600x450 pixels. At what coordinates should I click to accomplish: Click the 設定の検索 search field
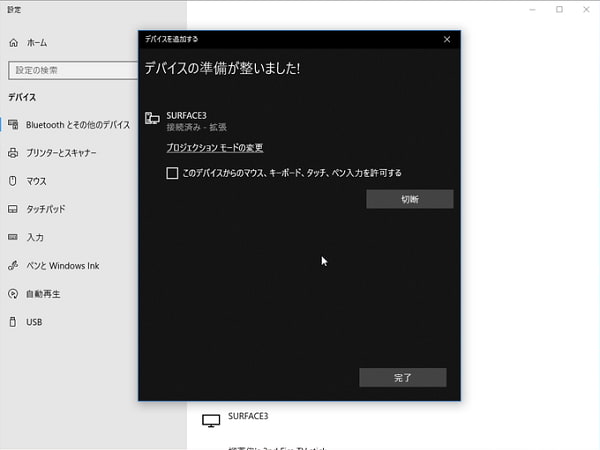pos(73,70)
